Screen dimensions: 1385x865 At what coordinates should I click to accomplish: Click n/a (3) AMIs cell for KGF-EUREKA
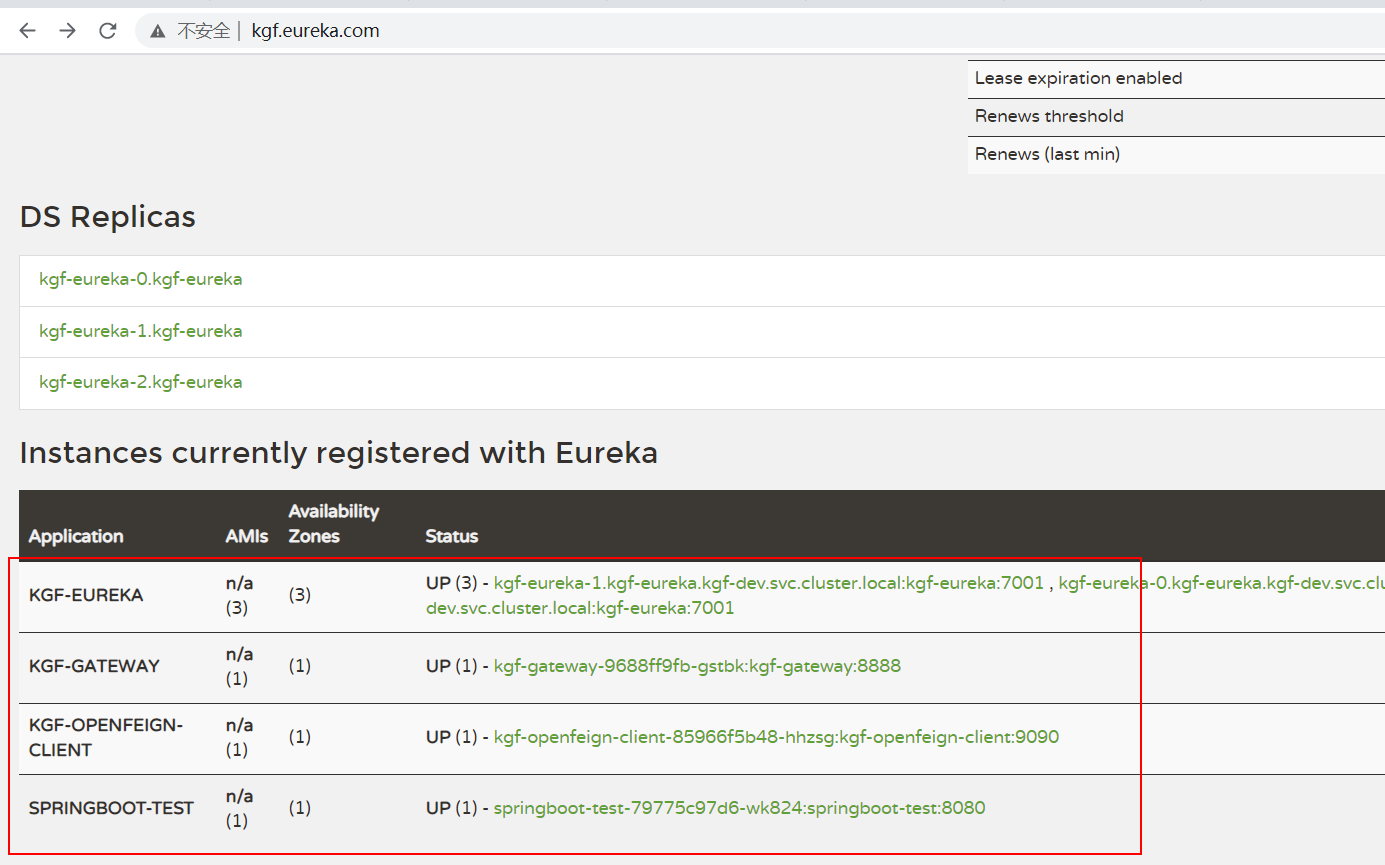point(239,595)
